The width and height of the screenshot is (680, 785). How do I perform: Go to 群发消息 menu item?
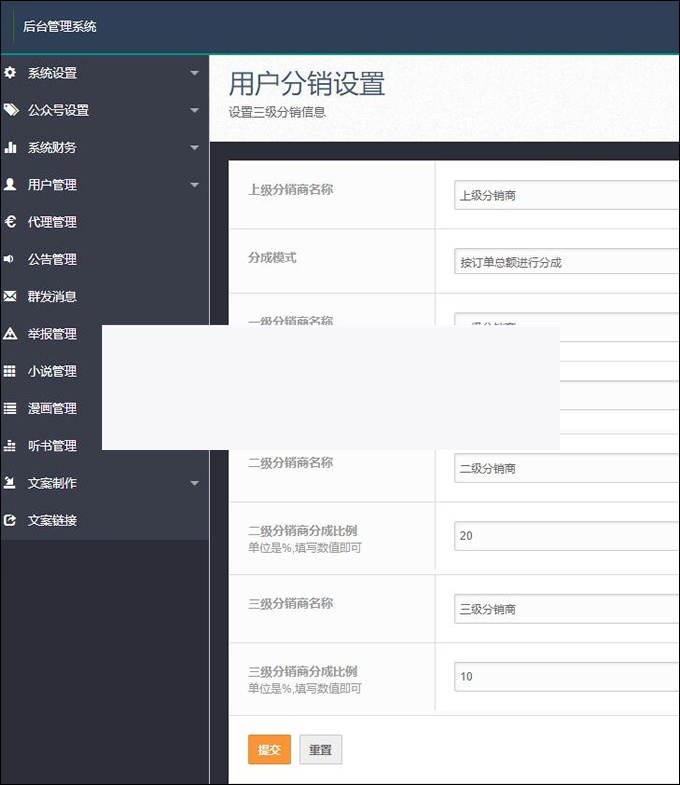click(x=52, y=296)
